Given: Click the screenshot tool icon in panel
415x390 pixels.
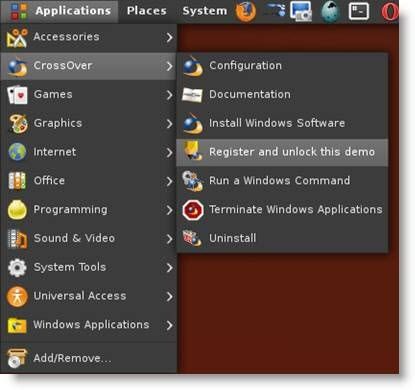Looking at the screenshot, I should coord(301,11).
